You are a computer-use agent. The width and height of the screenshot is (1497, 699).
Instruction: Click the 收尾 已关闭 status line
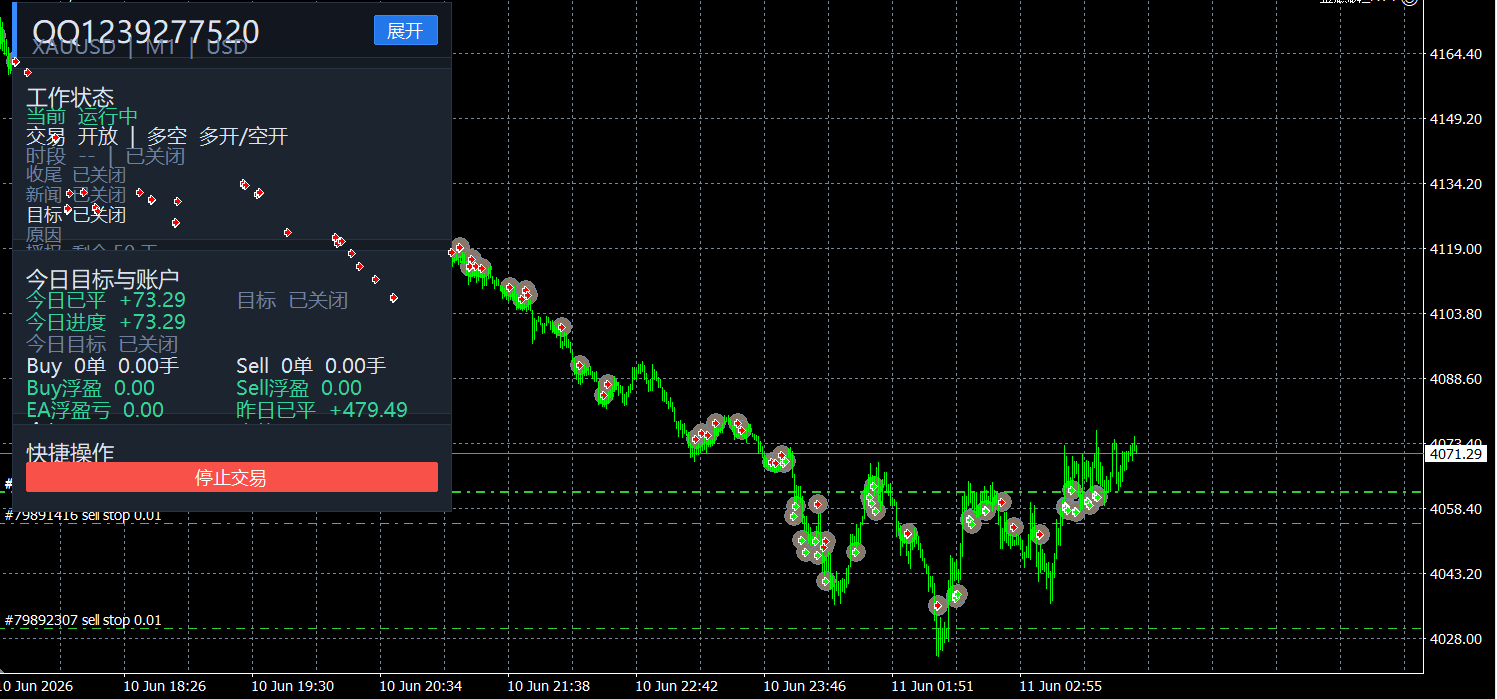tap(76, 175)
